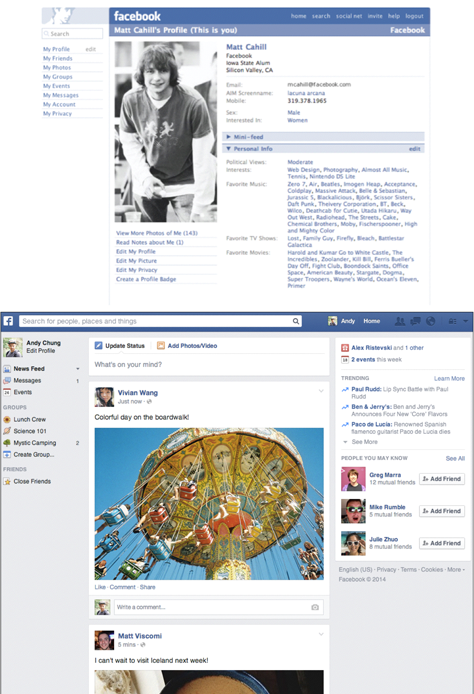Add Greg Marra as friend
Viewport: 474px width, 694px height.
[x=442, y=479]
